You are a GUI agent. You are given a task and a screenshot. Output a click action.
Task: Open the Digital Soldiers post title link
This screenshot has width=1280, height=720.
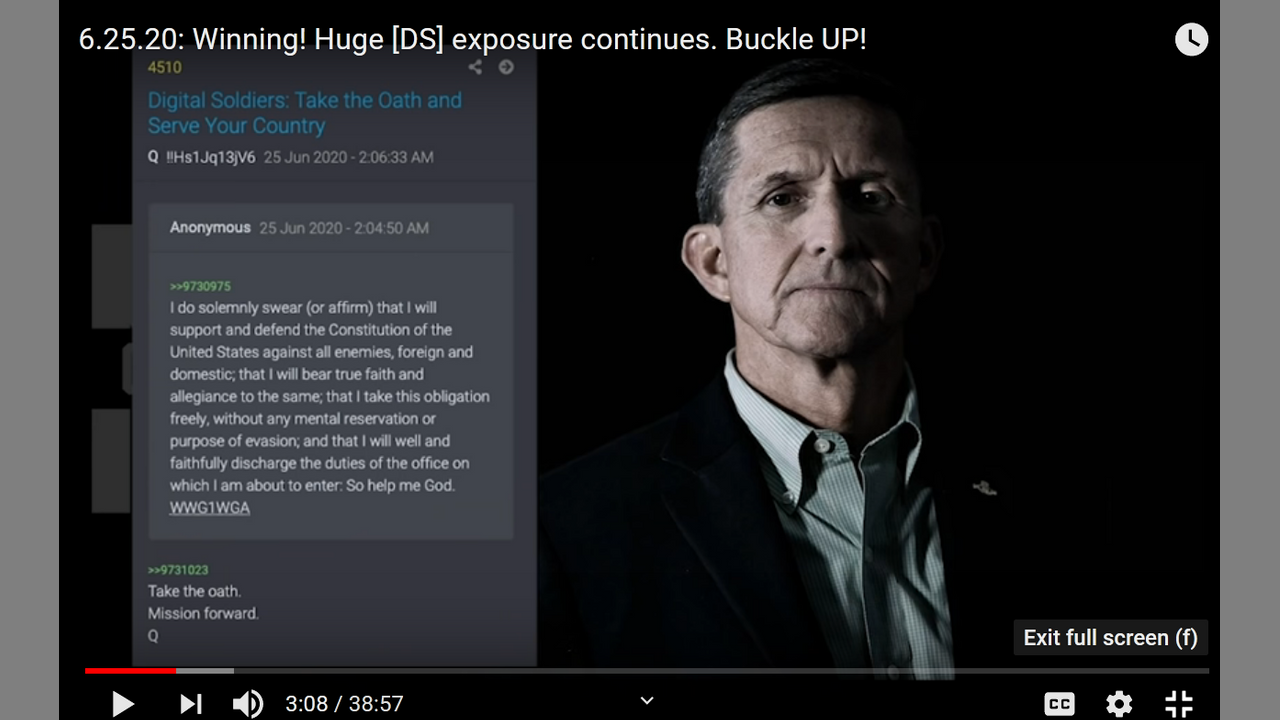tap(305, 113)
